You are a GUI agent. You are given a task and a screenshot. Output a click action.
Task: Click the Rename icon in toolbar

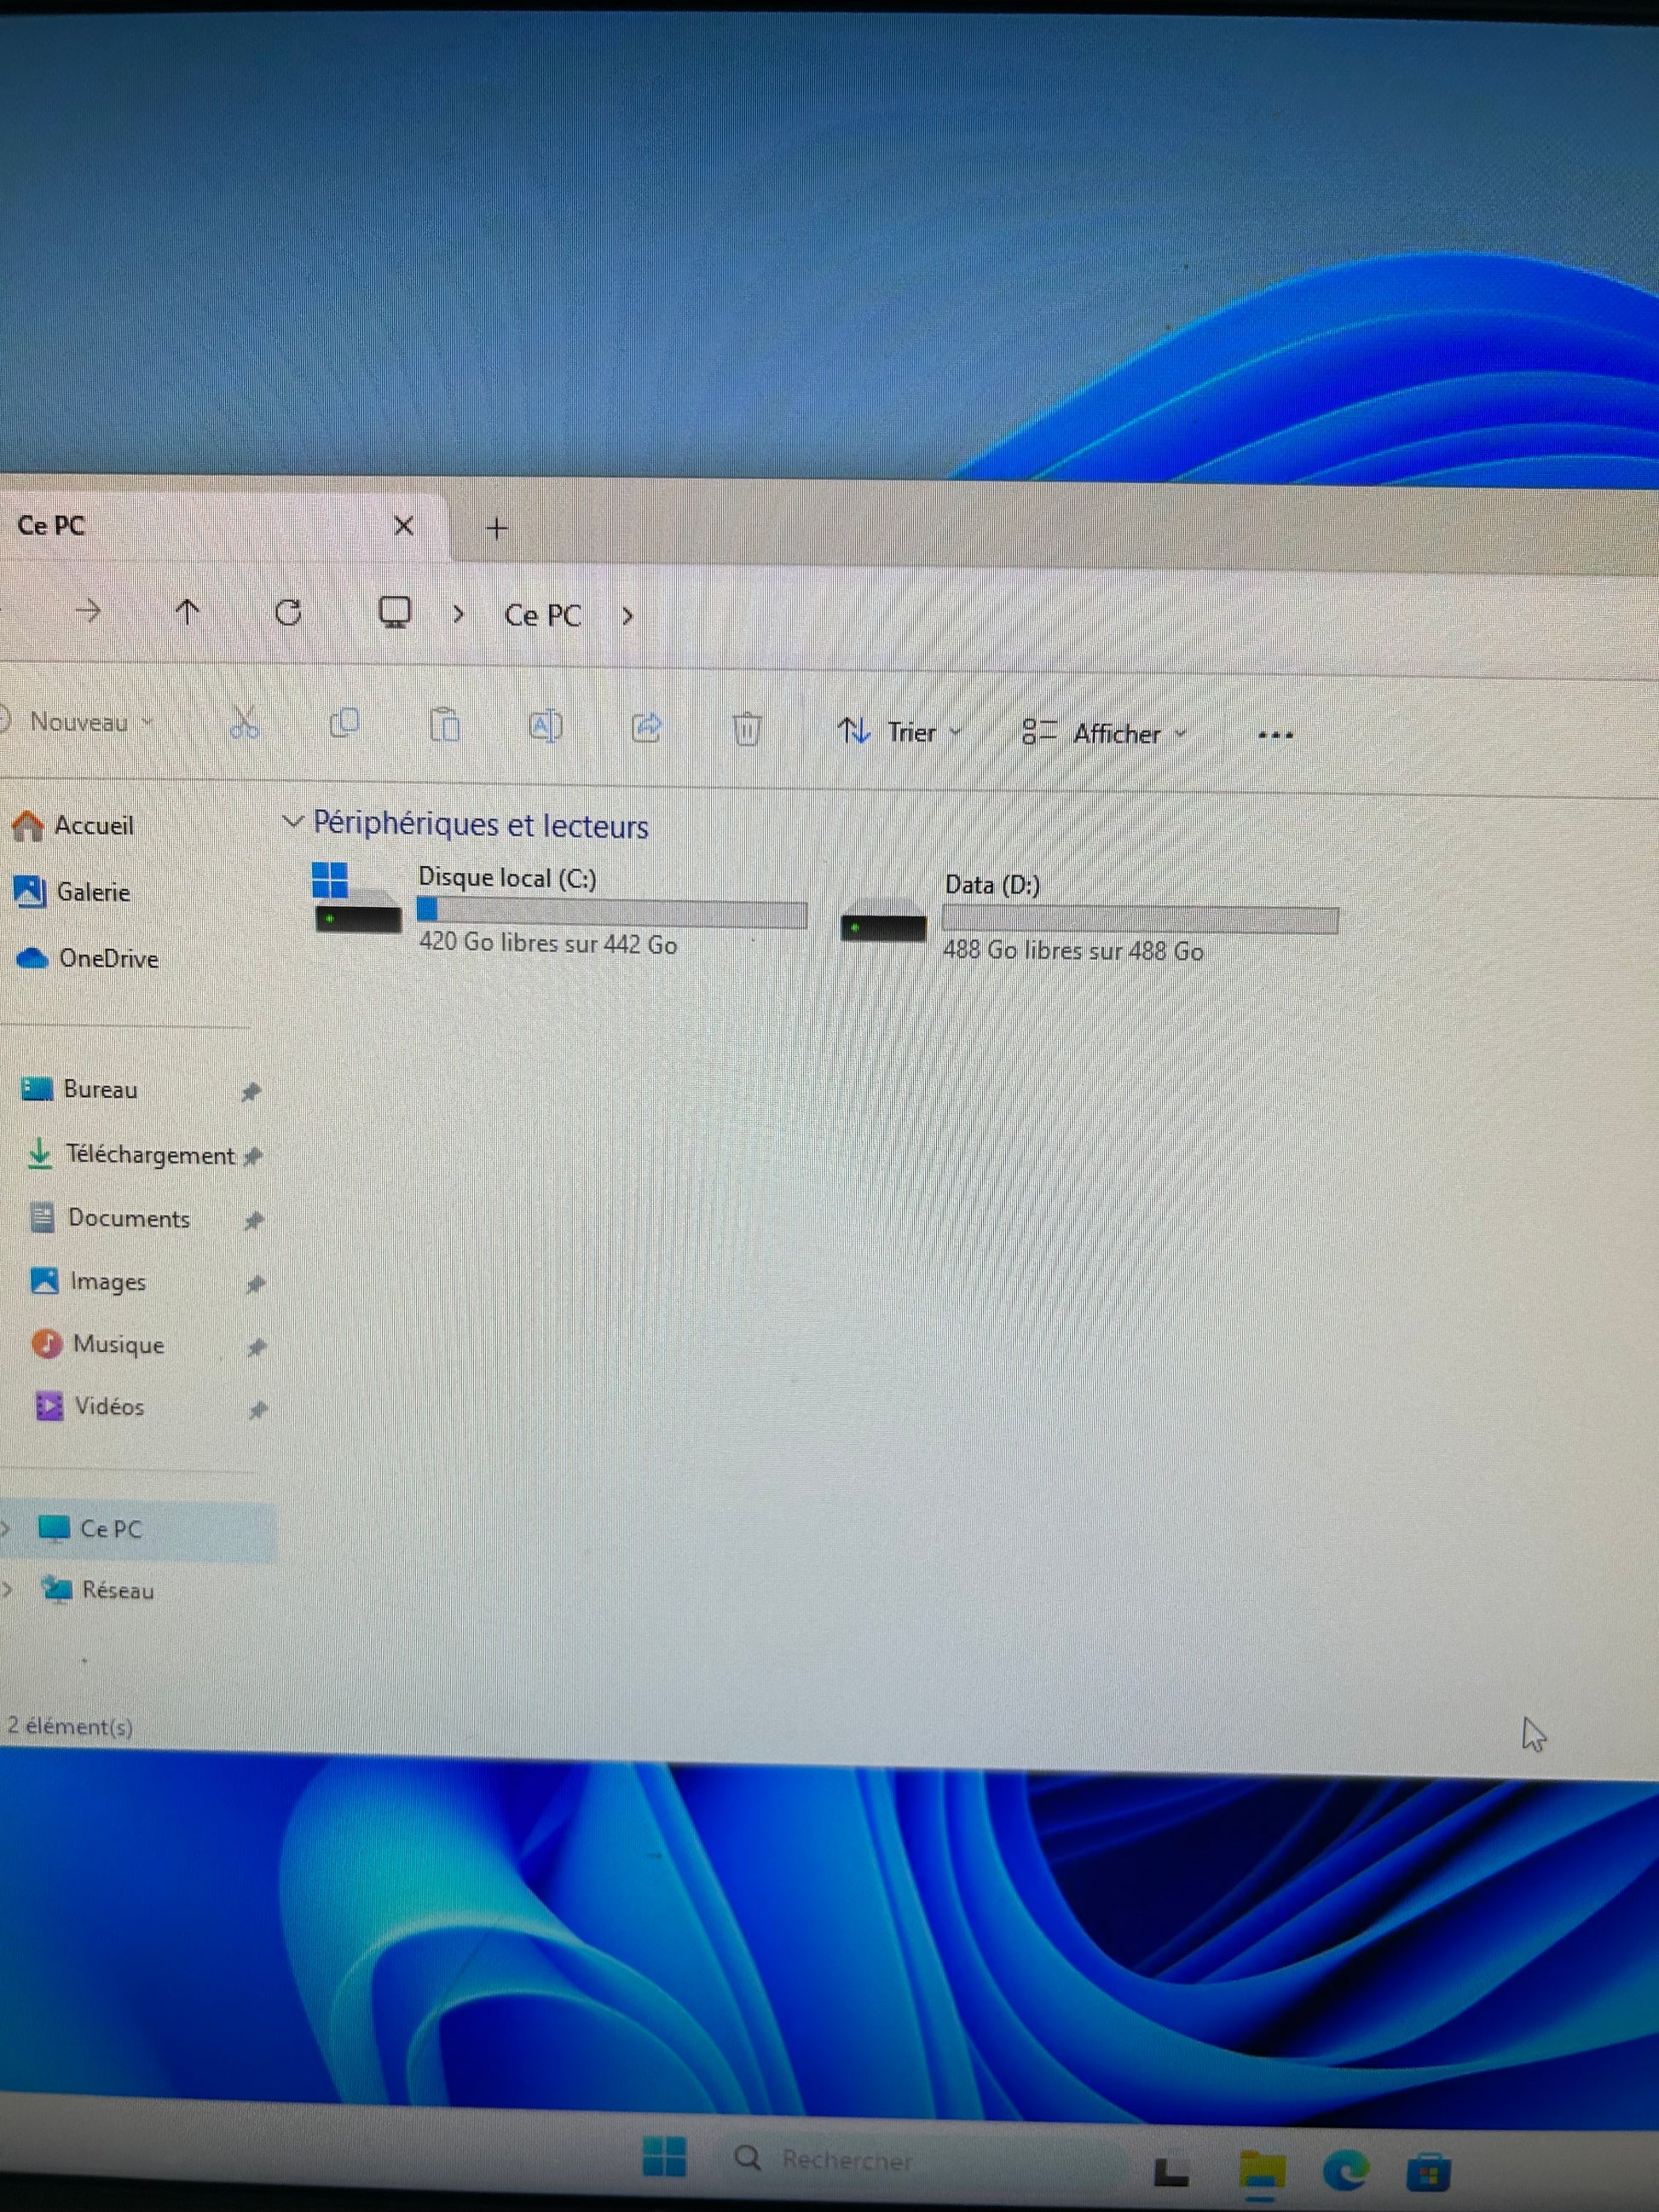(x=545, y=726)
